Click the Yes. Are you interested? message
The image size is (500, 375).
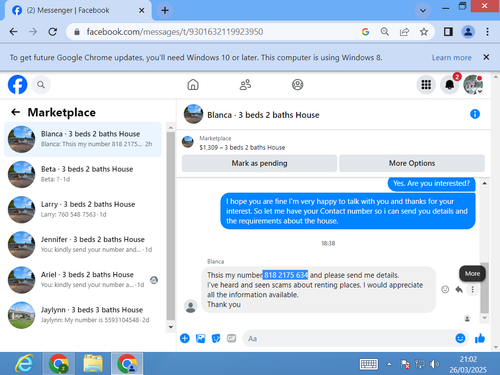tap(431, 183)
